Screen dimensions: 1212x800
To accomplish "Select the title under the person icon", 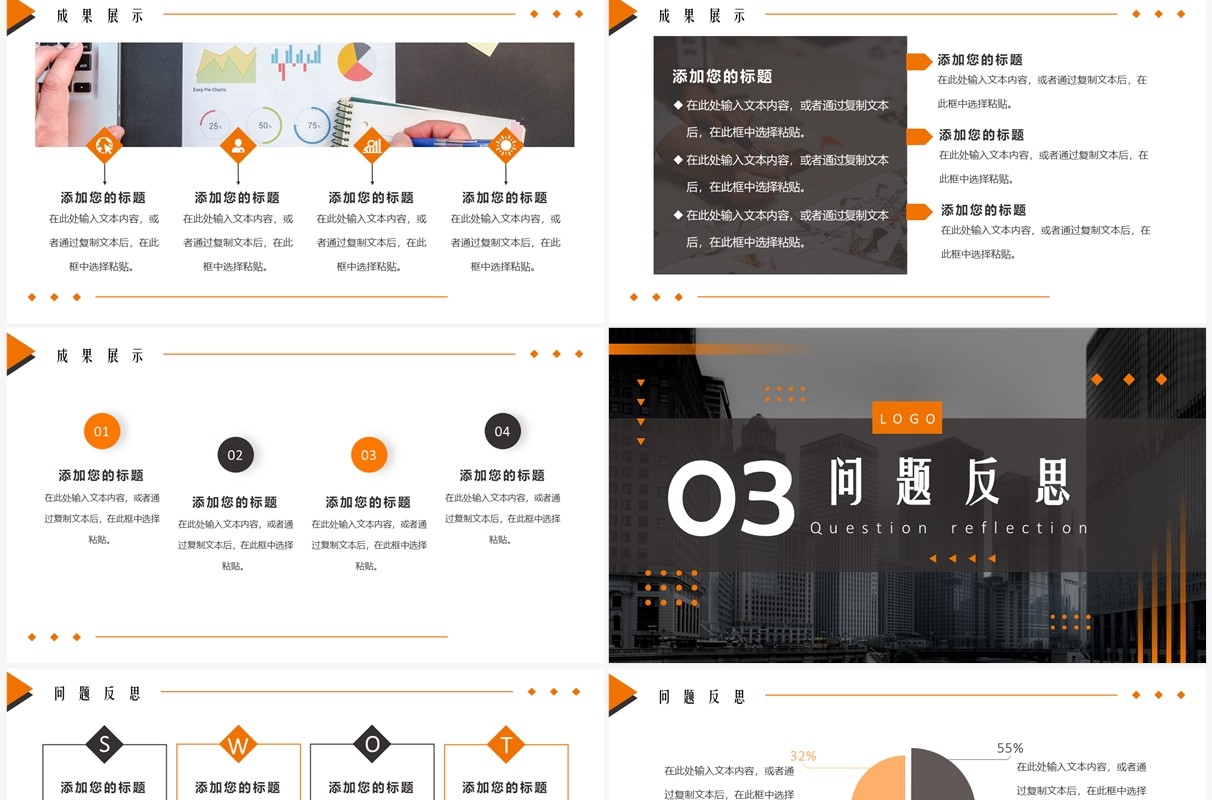I will click(237, 198).
